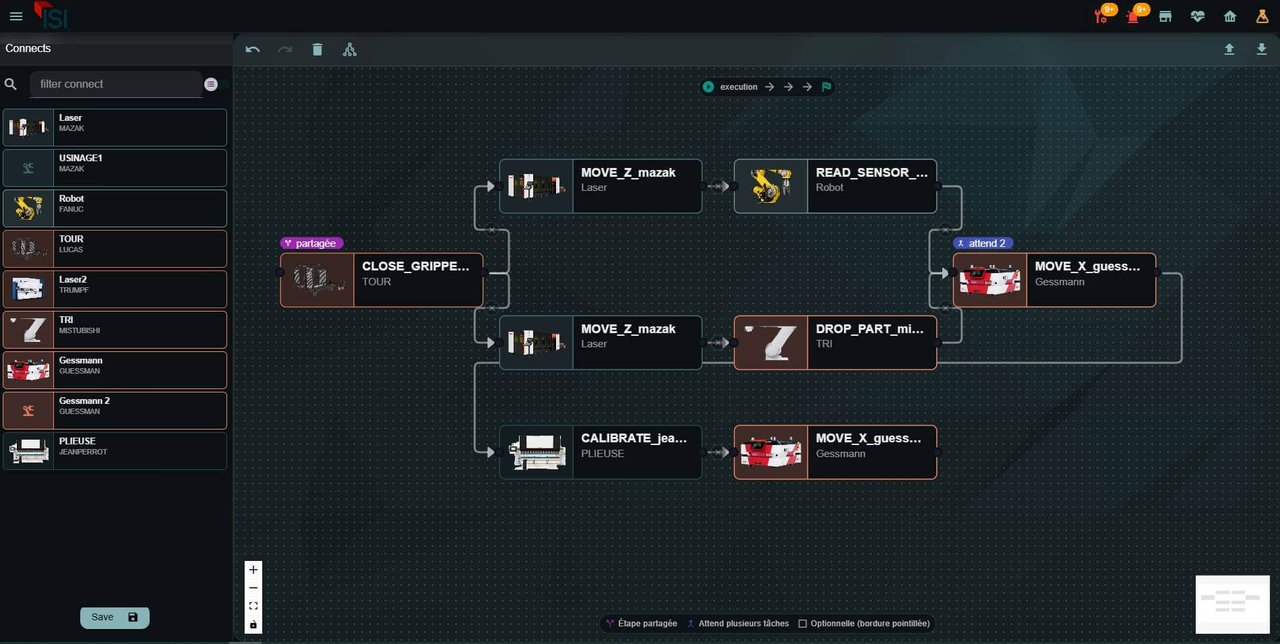Open the heartbeat health monitor icon
1280x644 pixels.
click(1198, 16)
